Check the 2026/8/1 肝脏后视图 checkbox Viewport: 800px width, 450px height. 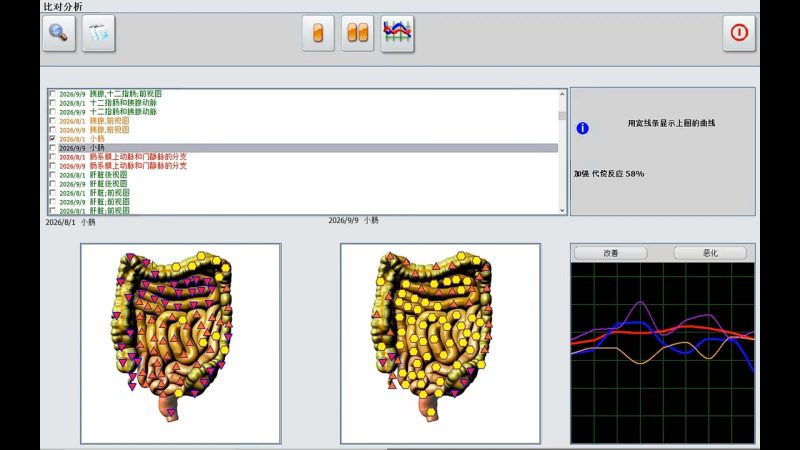pos(53,174)
